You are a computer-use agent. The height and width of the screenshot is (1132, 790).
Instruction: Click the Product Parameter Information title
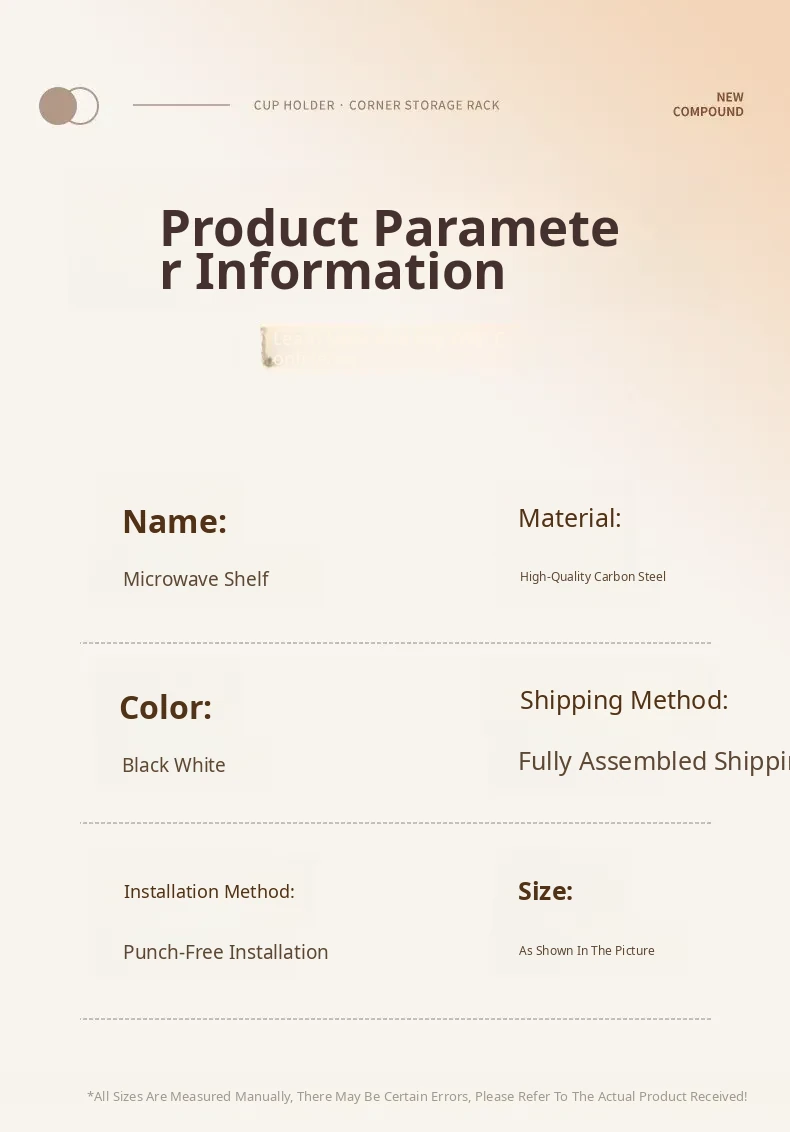tap(389, 249)
